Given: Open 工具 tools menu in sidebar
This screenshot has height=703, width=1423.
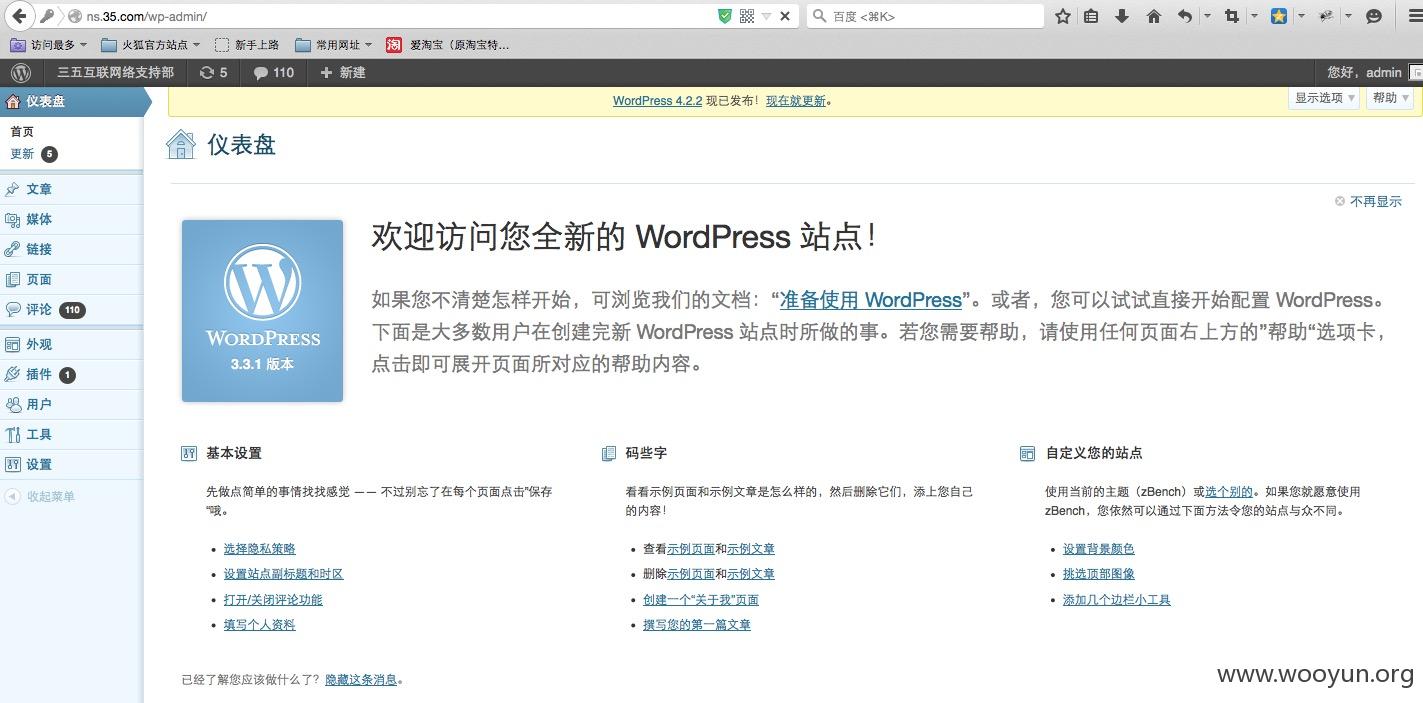Looking at the screenshot, I should [39, 434].
